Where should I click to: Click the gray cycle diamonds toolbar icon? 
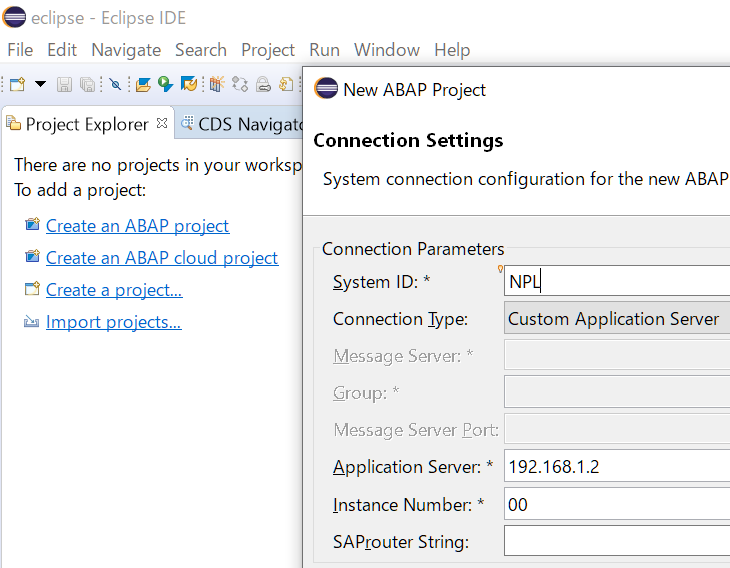pos(240,84)
